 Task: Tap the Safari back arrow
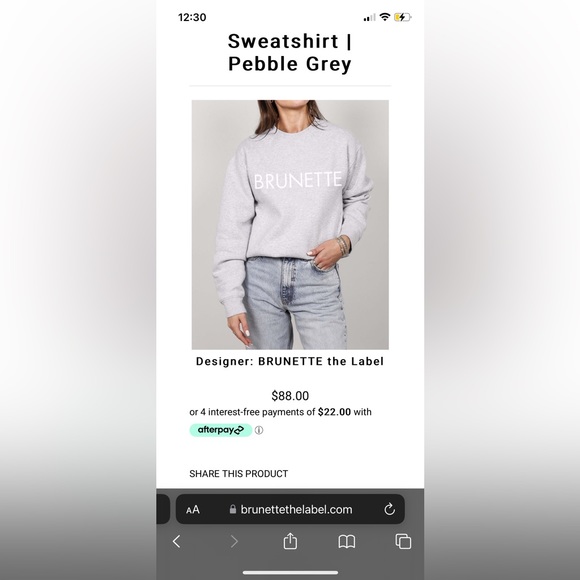click(176, 542)
